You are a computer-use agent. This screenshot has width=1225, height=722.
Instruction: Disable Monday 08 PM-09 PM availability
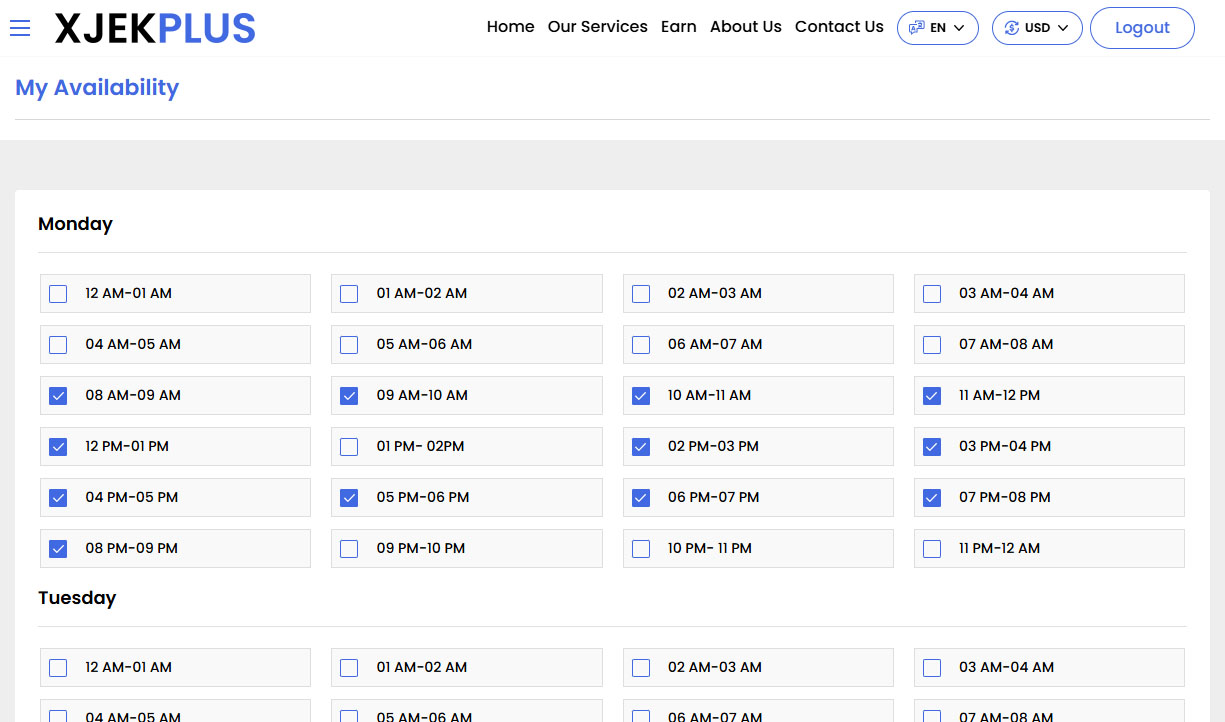[57, 548]
